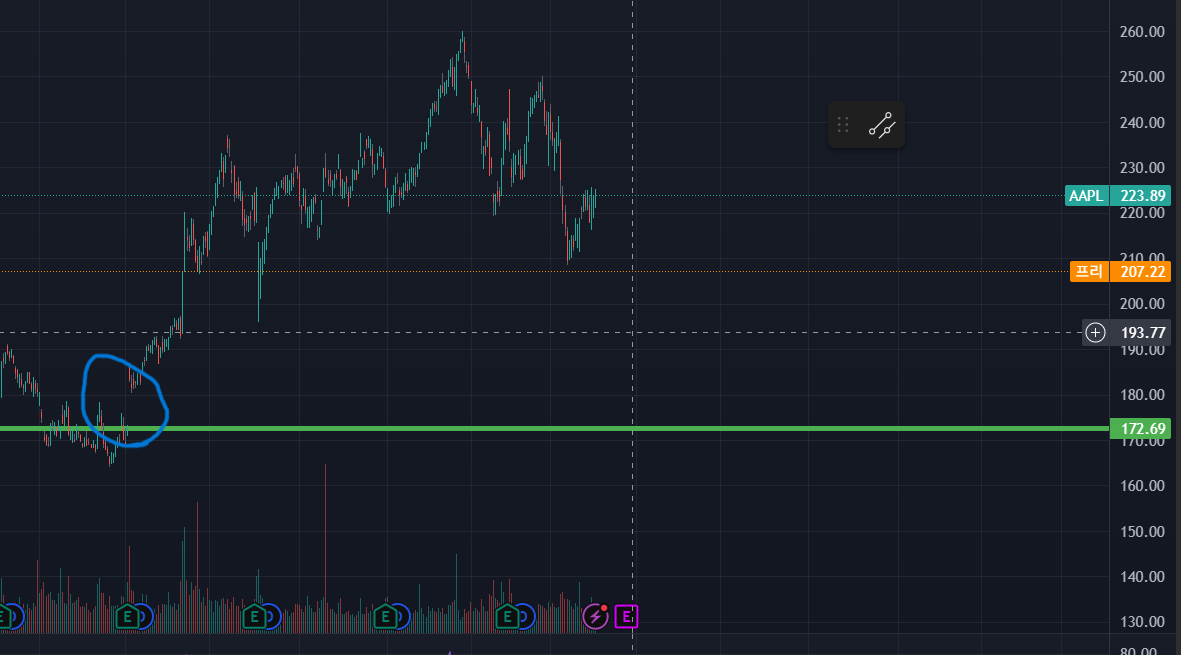The image size is (1181, 655).
Task: Open the purple lightning bolt news icon
Action: click(x=596, y=616)
